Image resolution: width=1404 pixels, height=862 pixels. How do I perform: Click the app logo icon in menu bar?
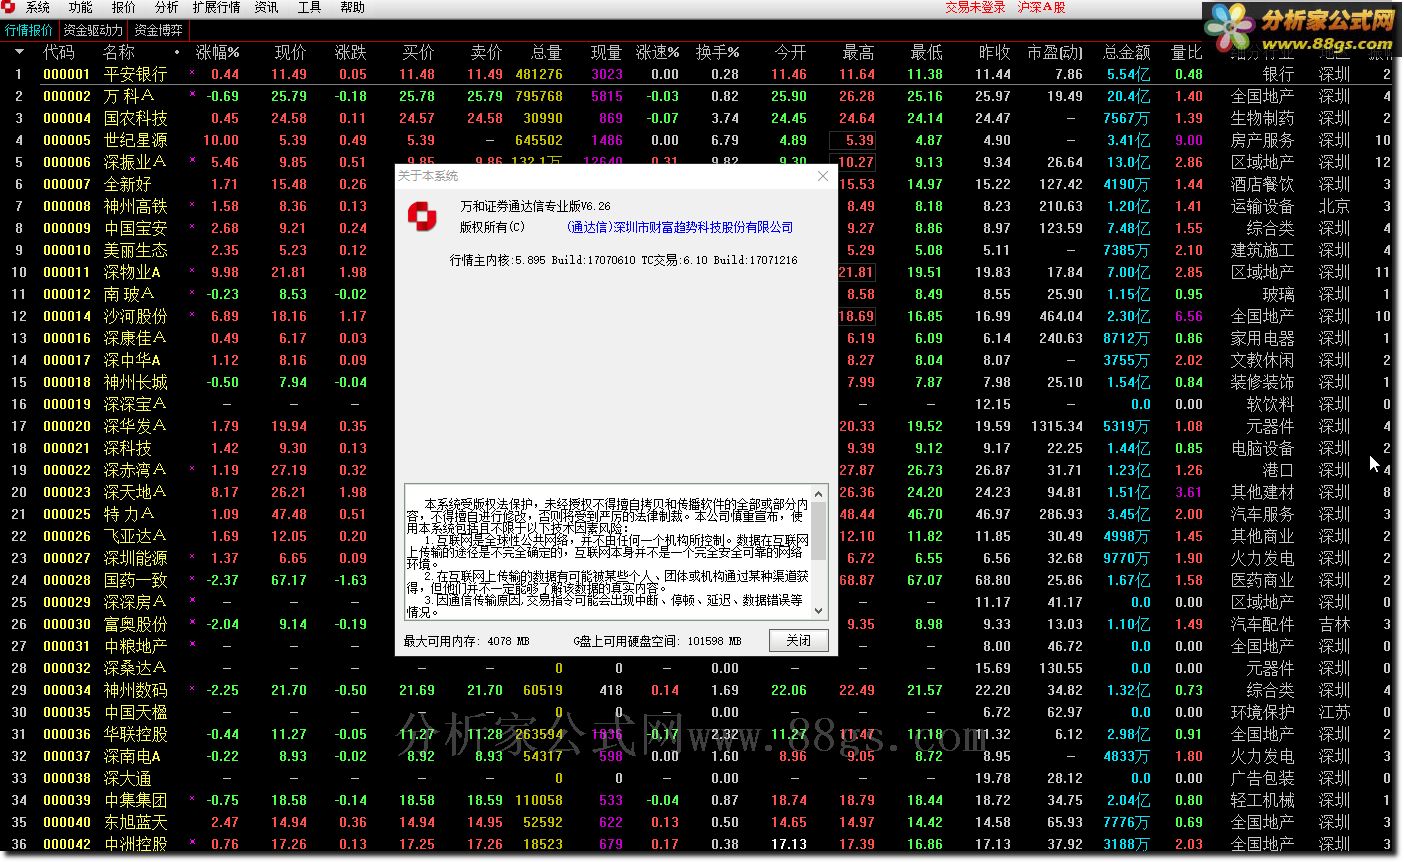pos(9,7)
